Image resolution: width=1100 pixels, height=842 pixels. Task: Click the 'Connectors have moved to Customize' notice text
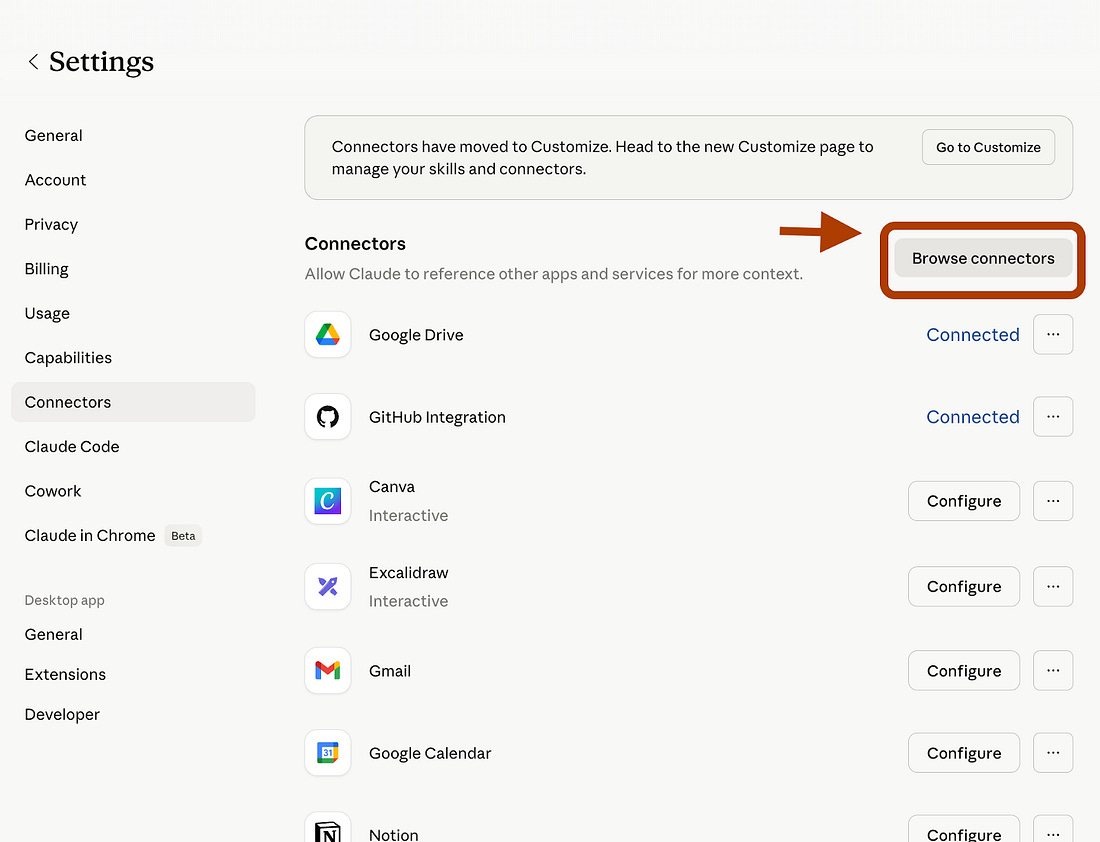pyautogui.click(x=603, y=158)
